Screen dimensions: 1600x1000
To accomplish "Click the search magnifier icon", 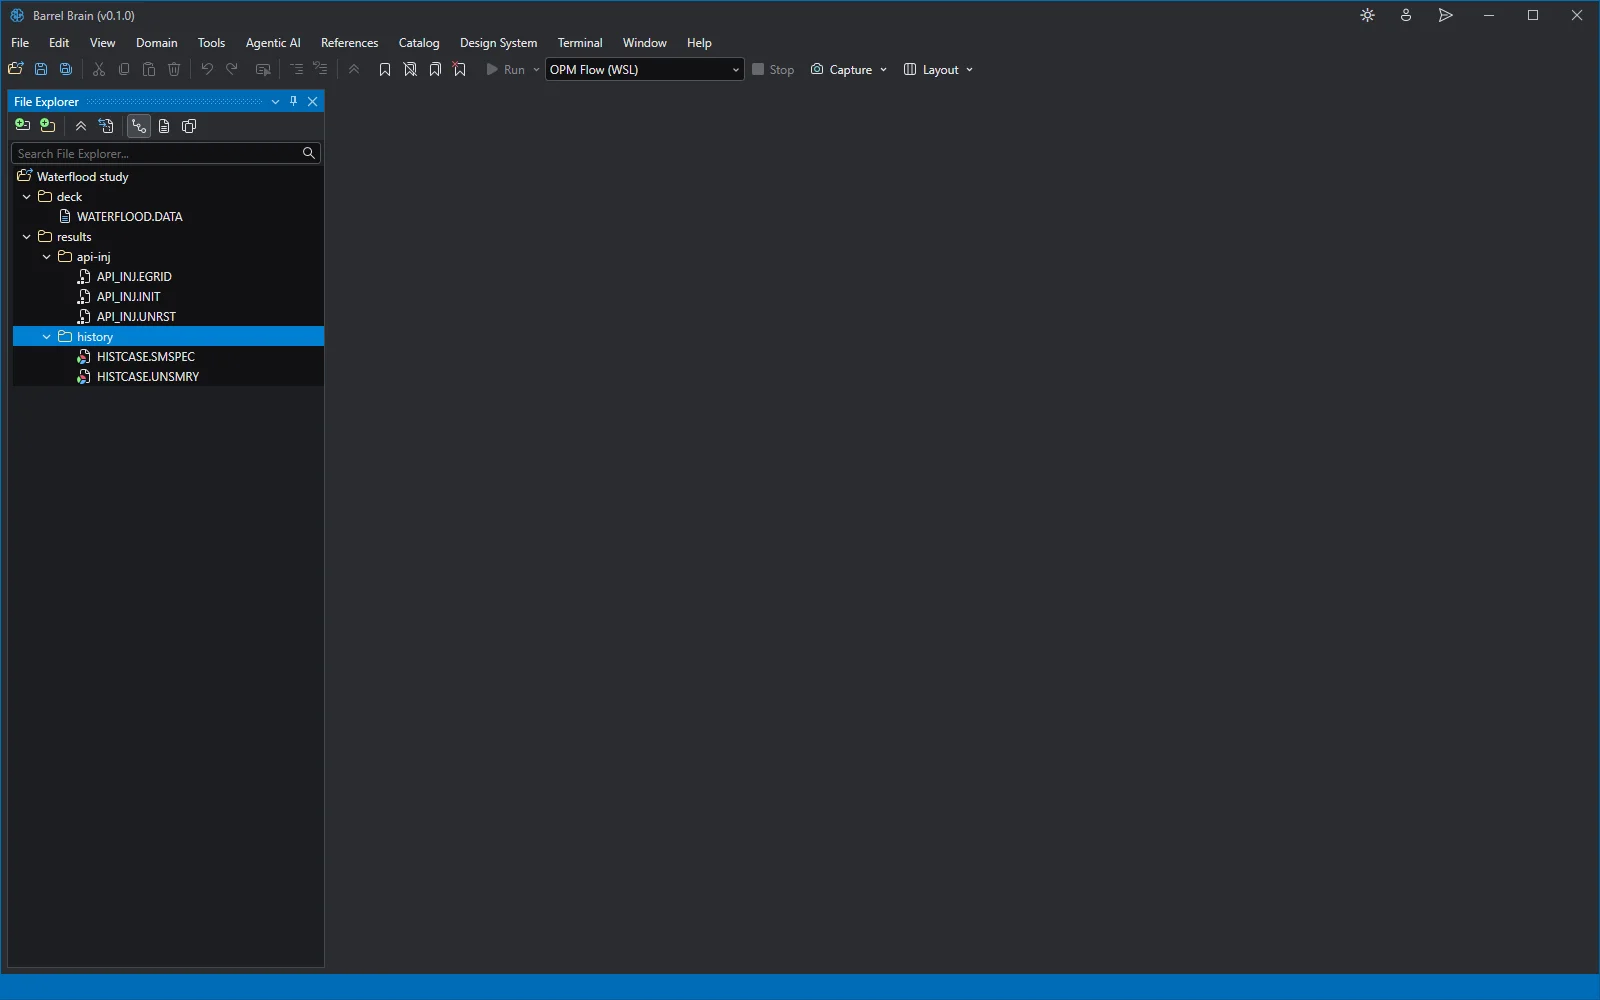I will point(309,153).
